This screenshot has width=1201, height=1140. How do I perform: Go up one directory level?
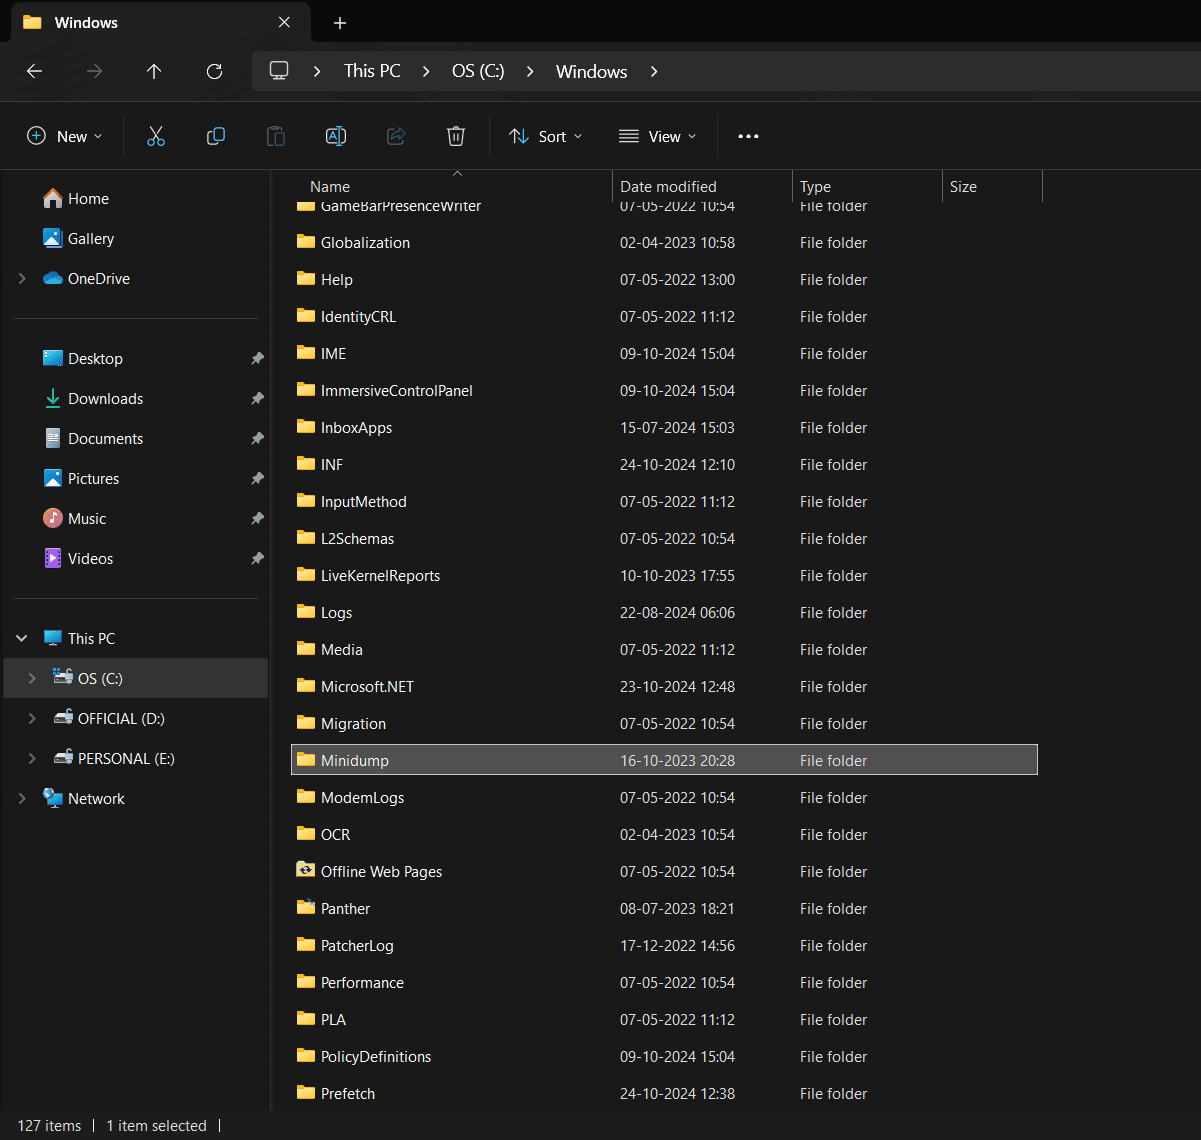(x=154, y=72)
